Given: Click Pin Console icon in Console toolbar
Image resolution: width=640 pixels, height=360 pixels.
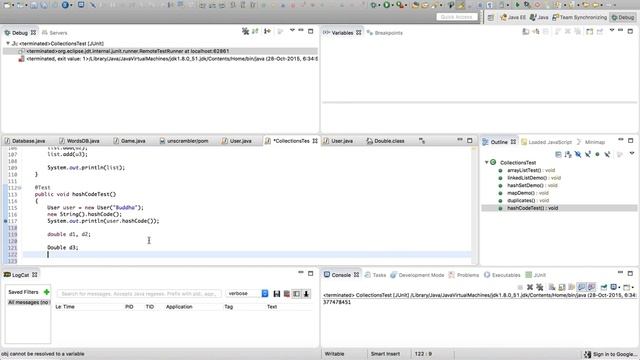Looking at the screenshot, I should (604, 287).
